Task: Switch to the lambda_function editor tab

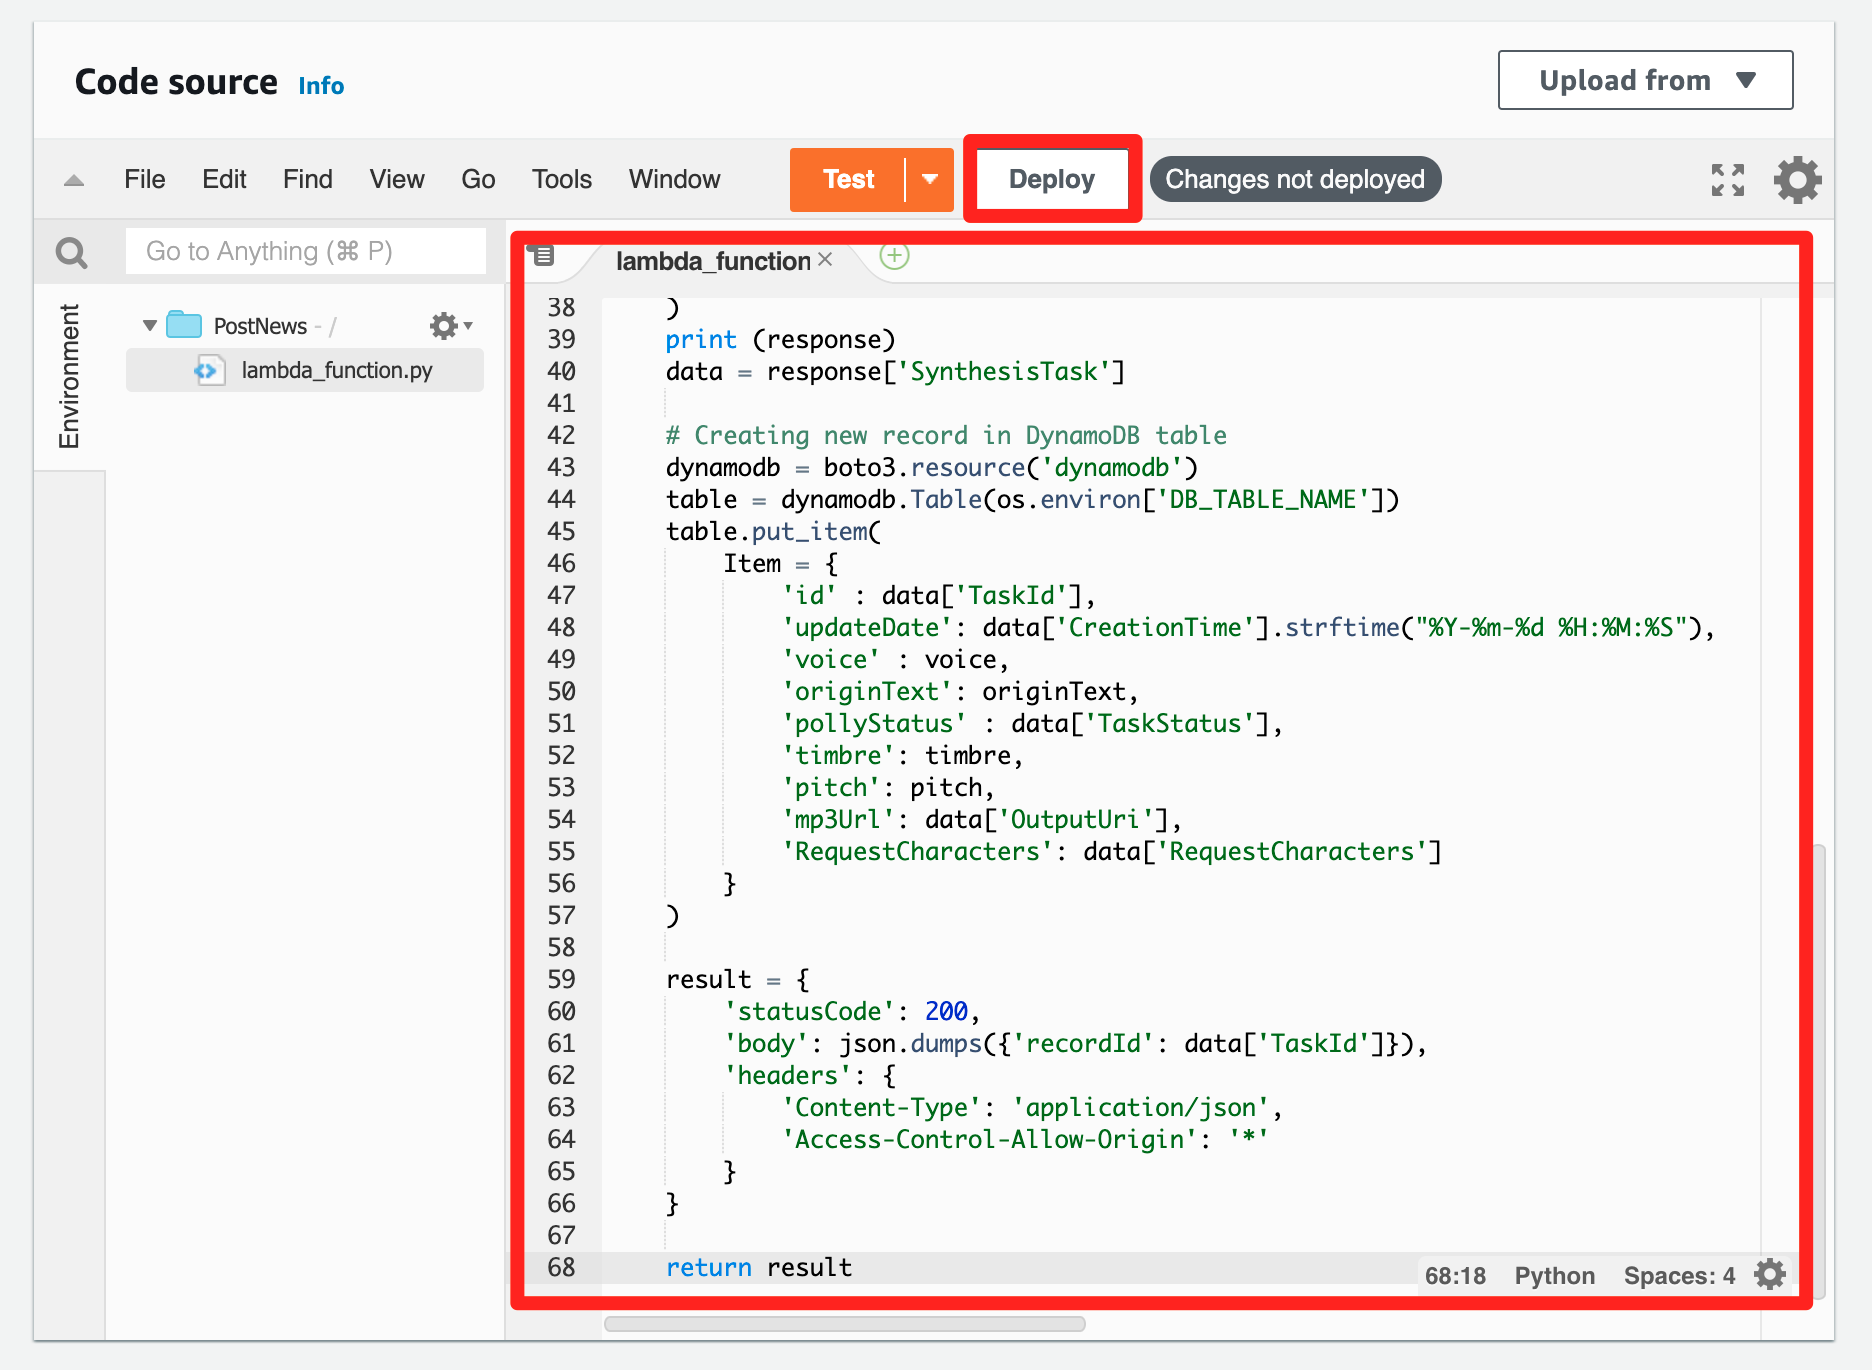Action: click(713, 261)
